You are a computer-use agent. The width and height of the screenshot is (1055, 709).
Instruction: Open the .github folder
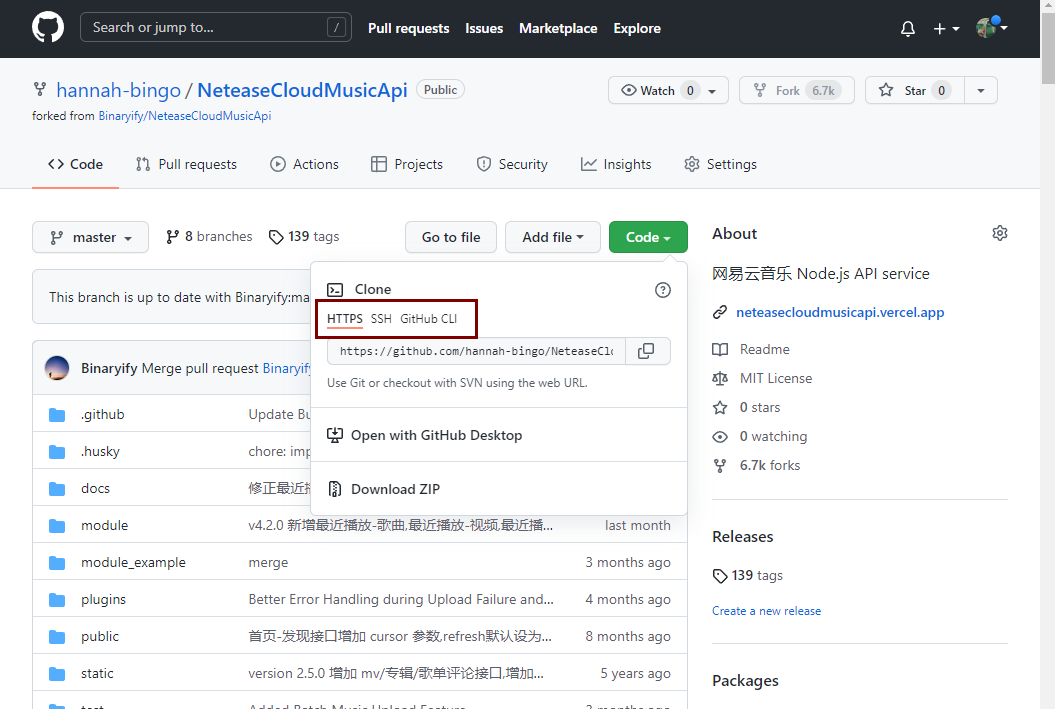tap(102, 414)
